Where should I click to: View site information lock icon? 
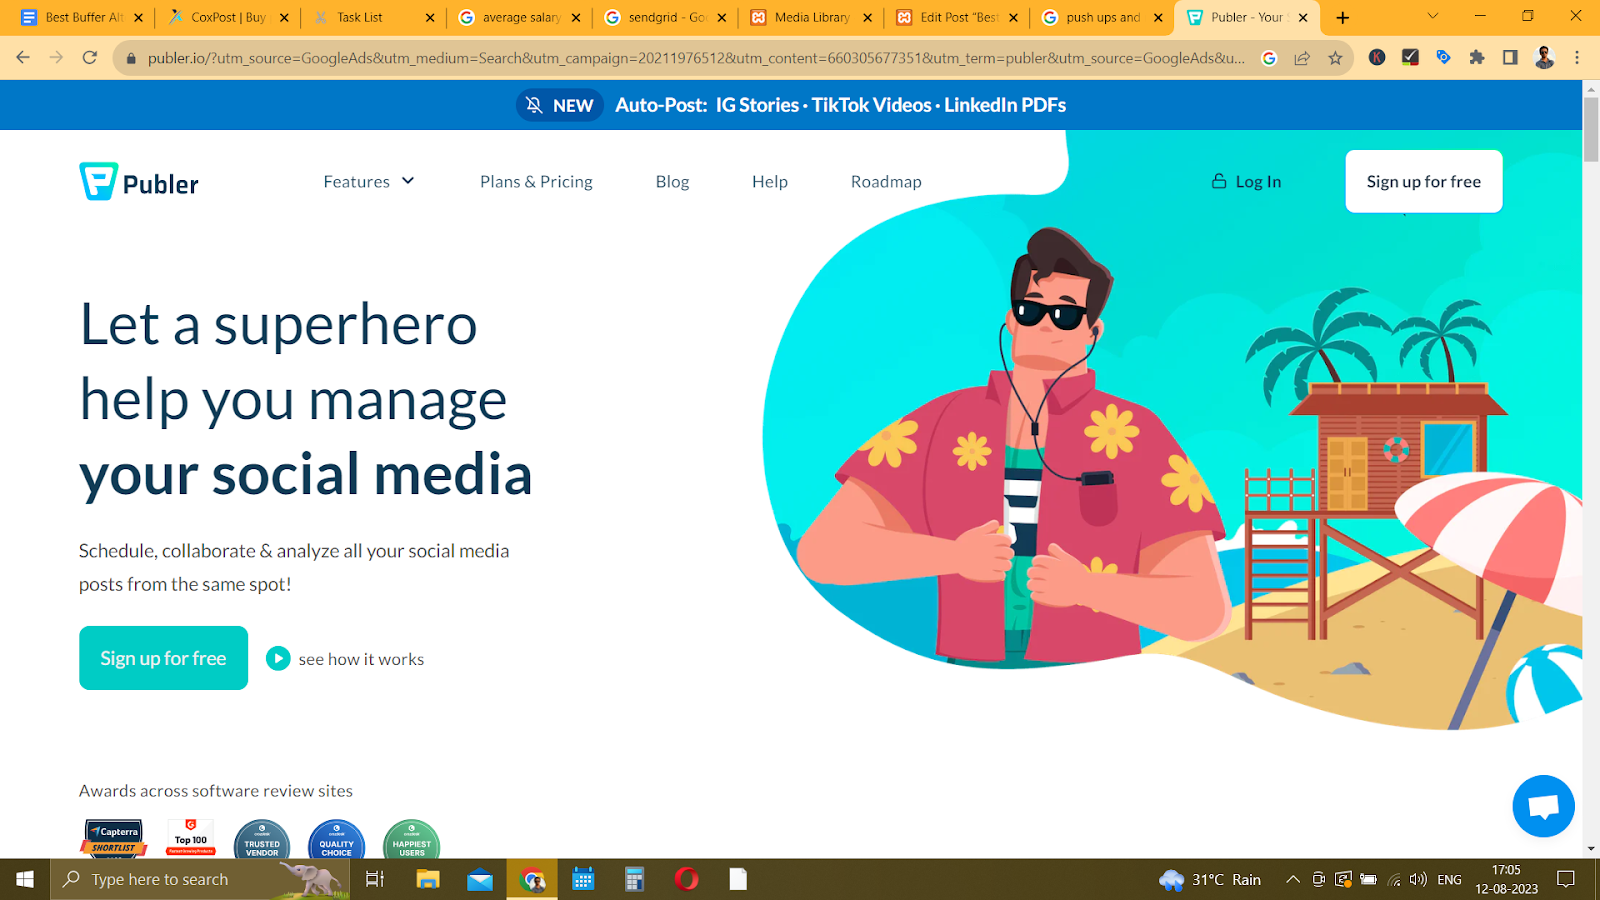point(130,58)
